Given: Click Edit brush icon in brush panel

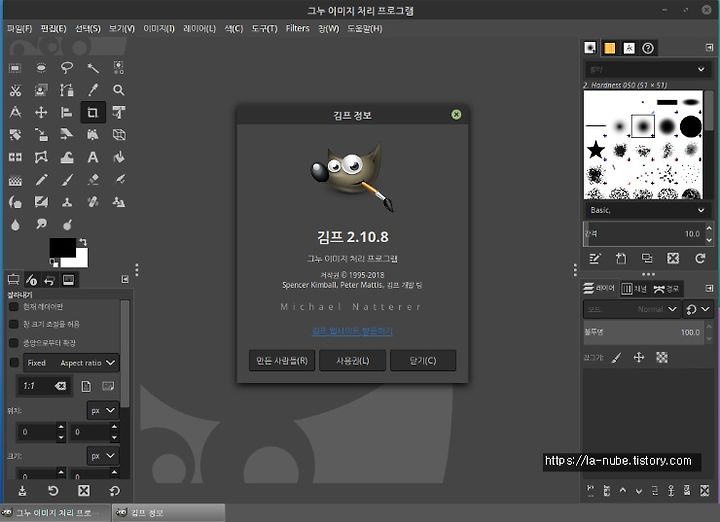Looking at the screenshot, I should [595, 258].
